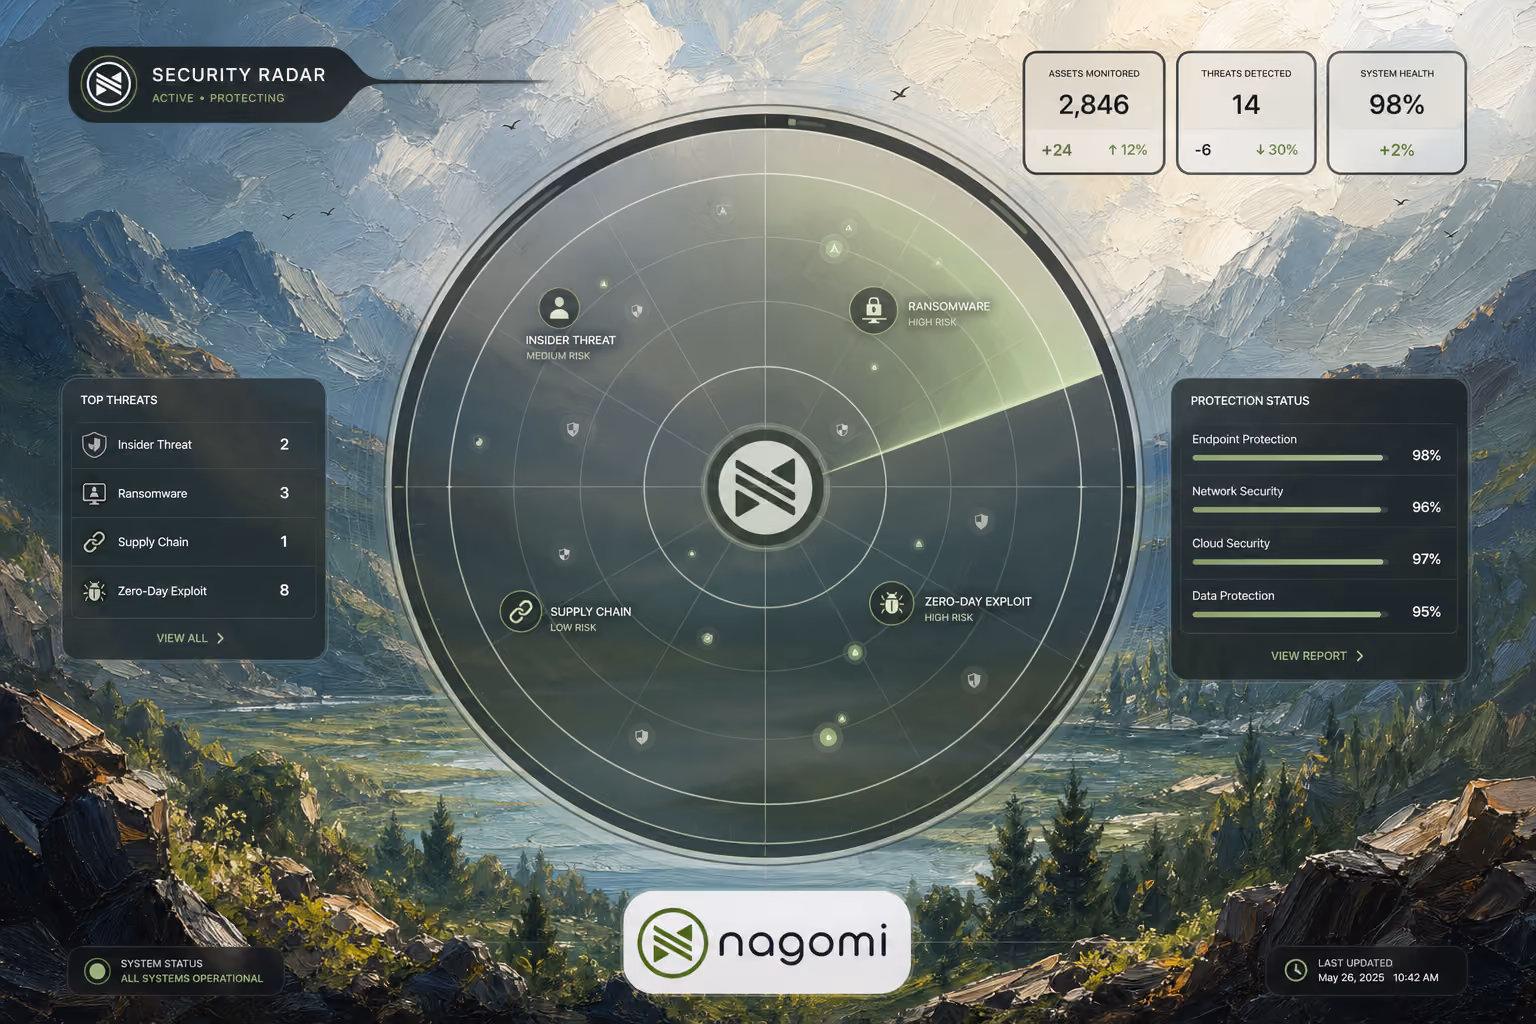Click the "TOP THREATS" panel heading

click(x=119, y=400)
